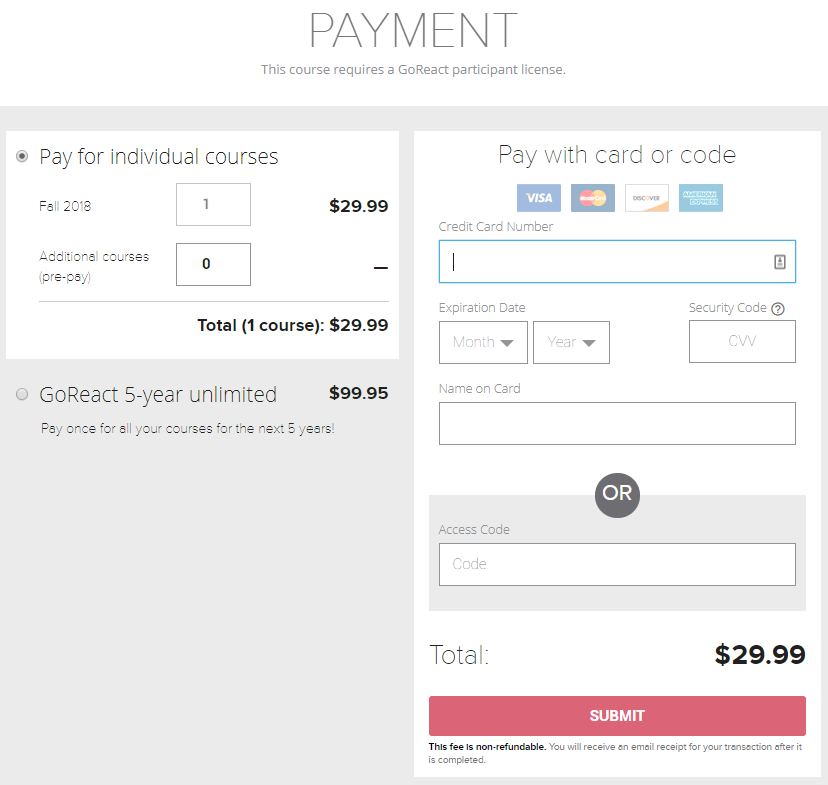
Task: Click the autofill icon in card number field
Action: pyautogui.click(x=780, y=262)
